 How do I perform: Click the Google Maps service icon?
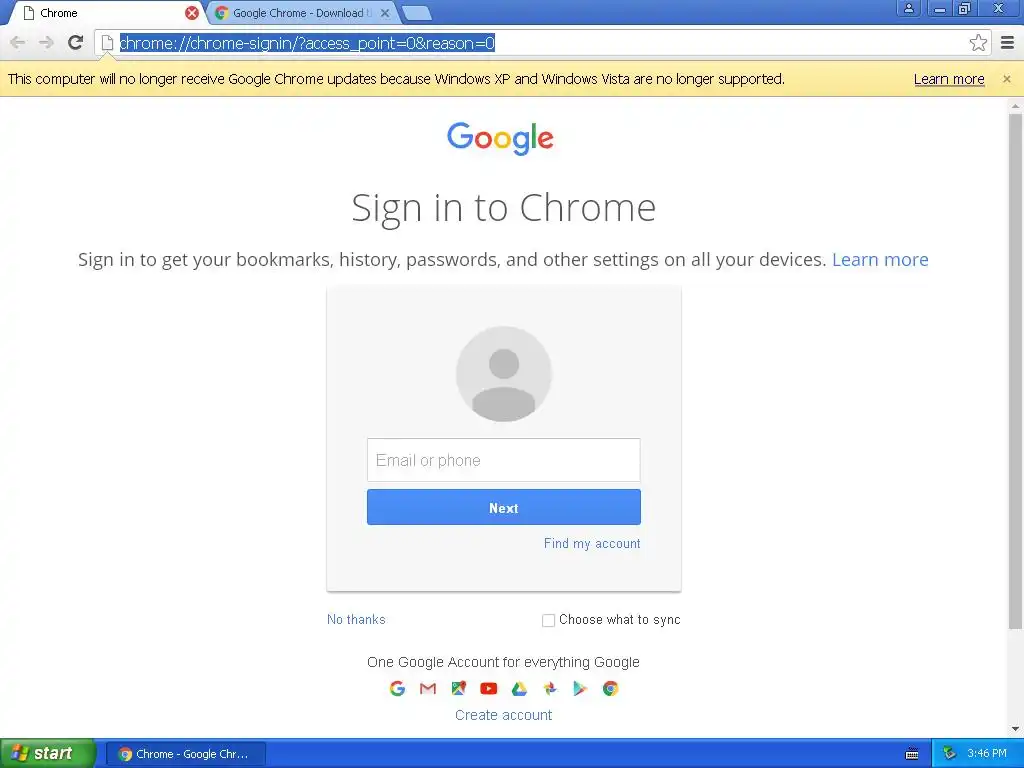coord(458,688)
